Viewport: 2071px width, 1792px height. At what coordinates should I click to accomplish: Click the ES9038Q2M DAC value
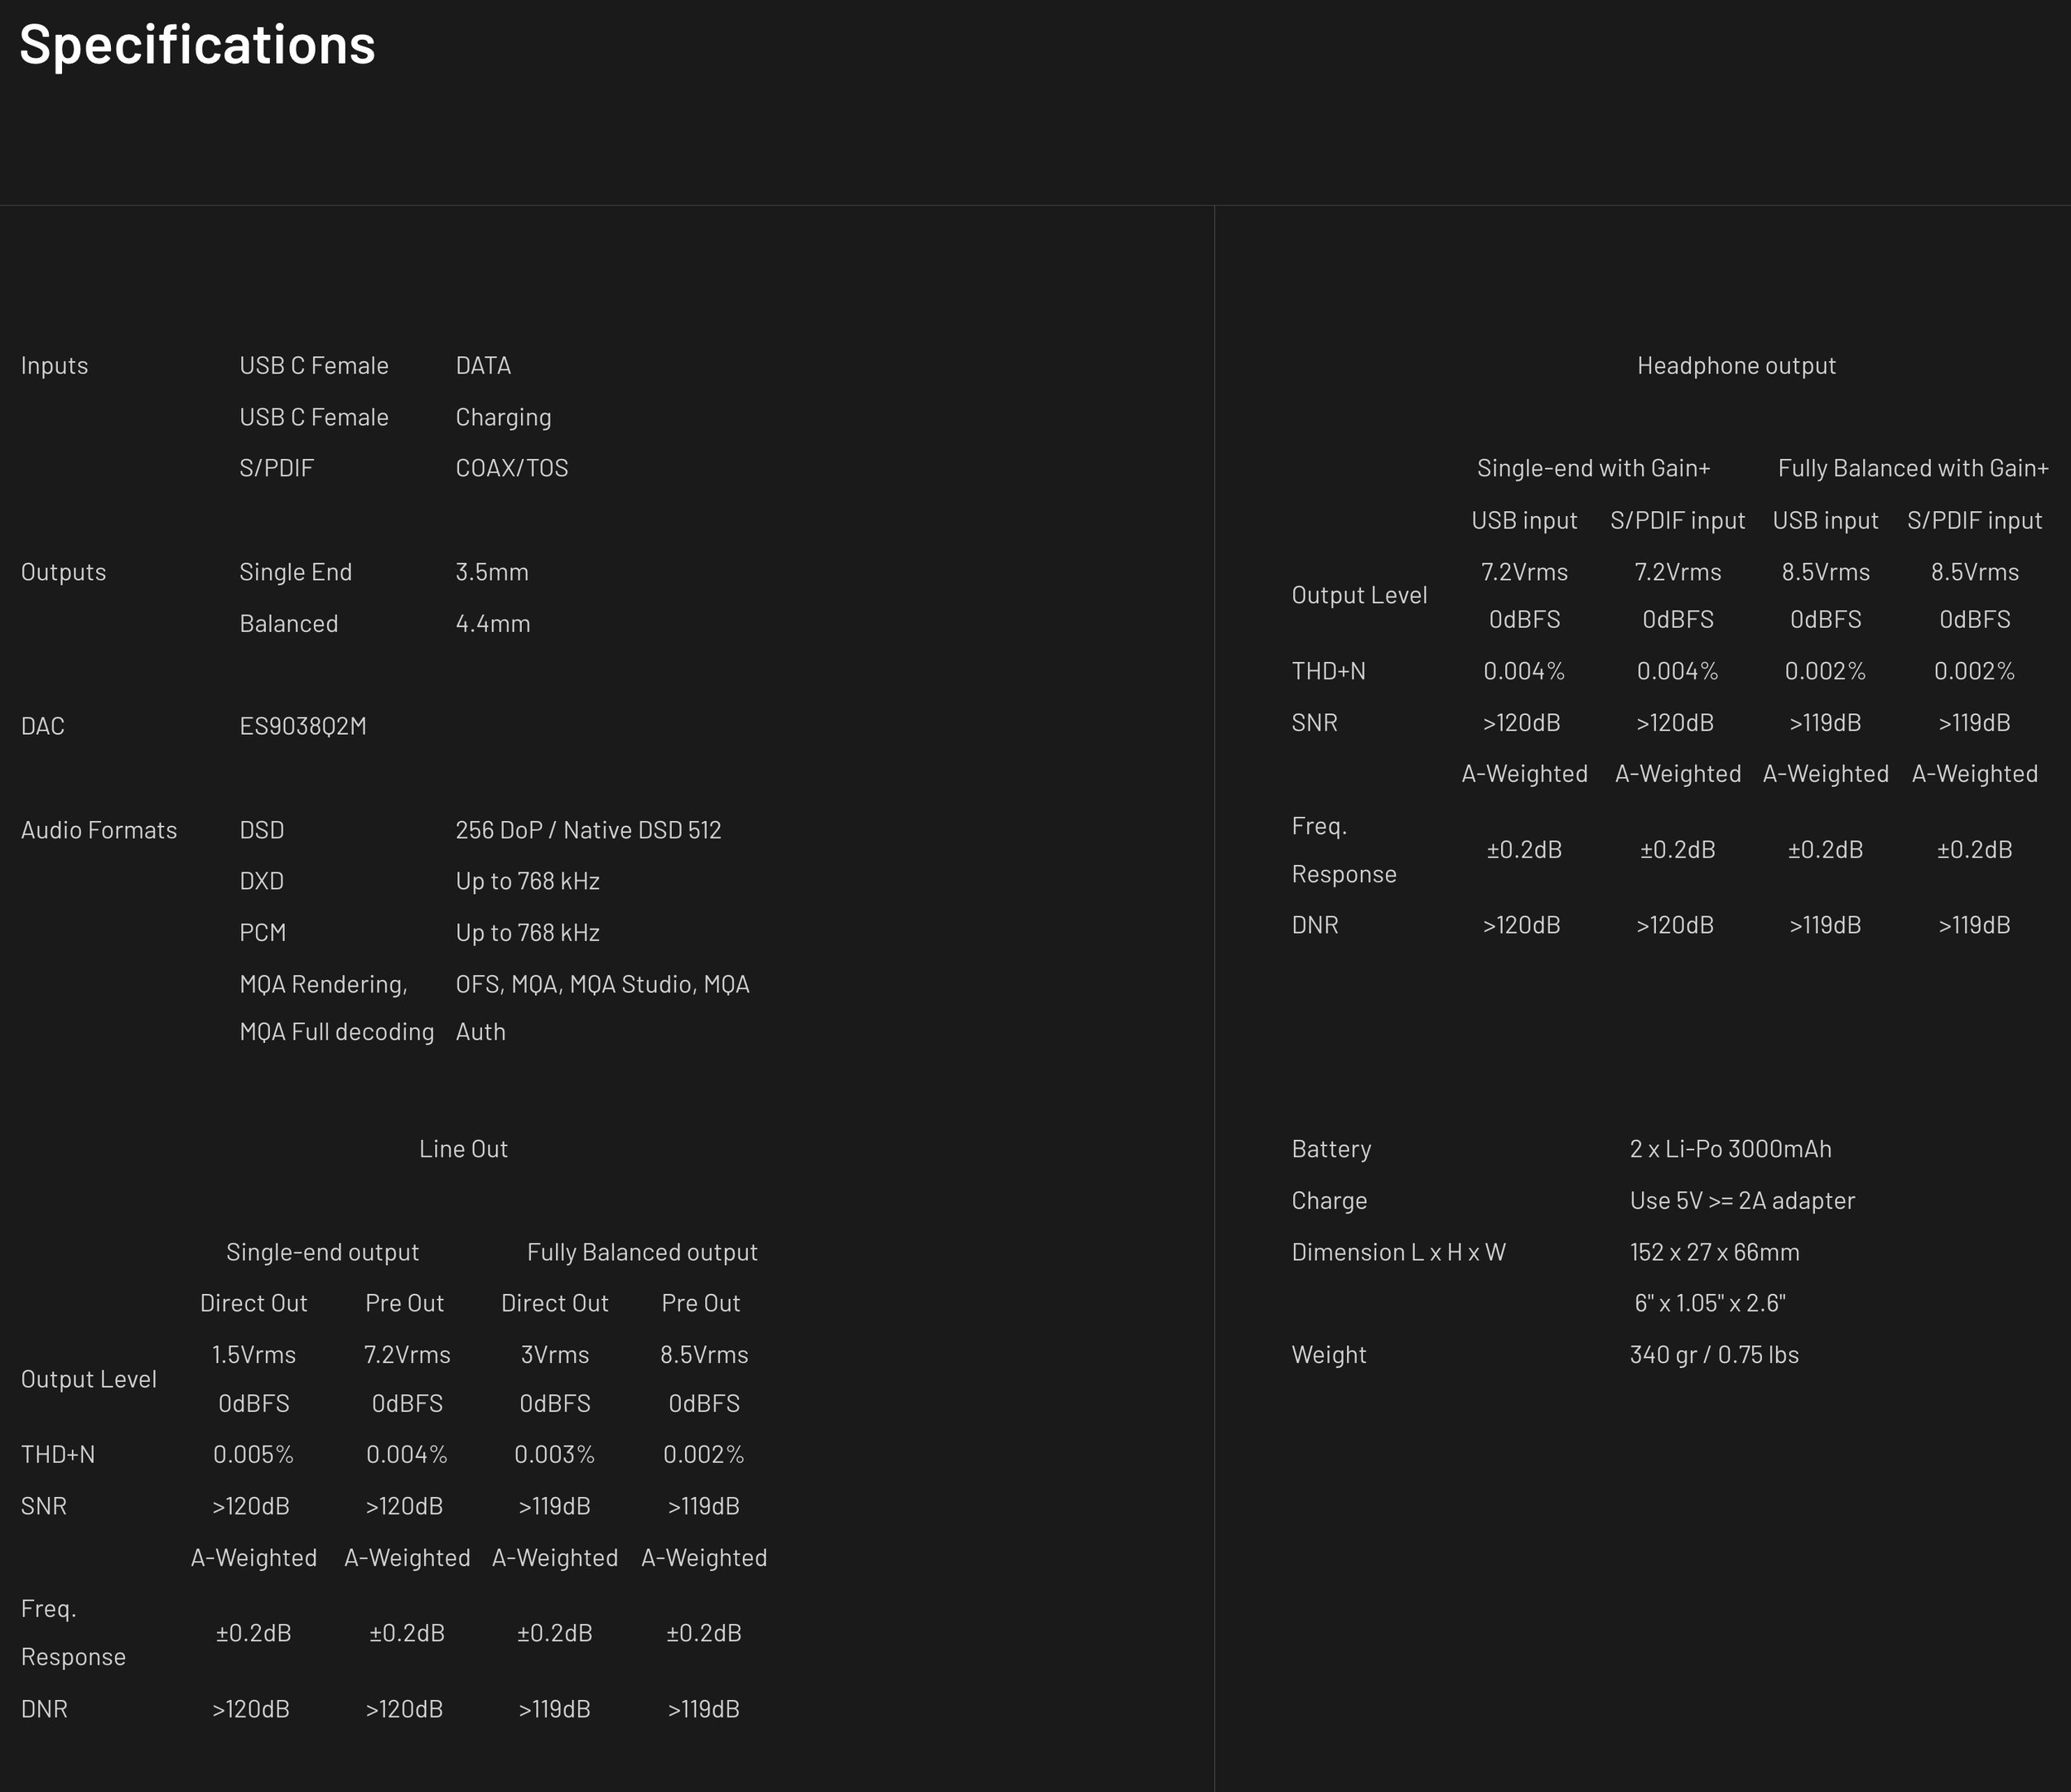click(302, 726)
